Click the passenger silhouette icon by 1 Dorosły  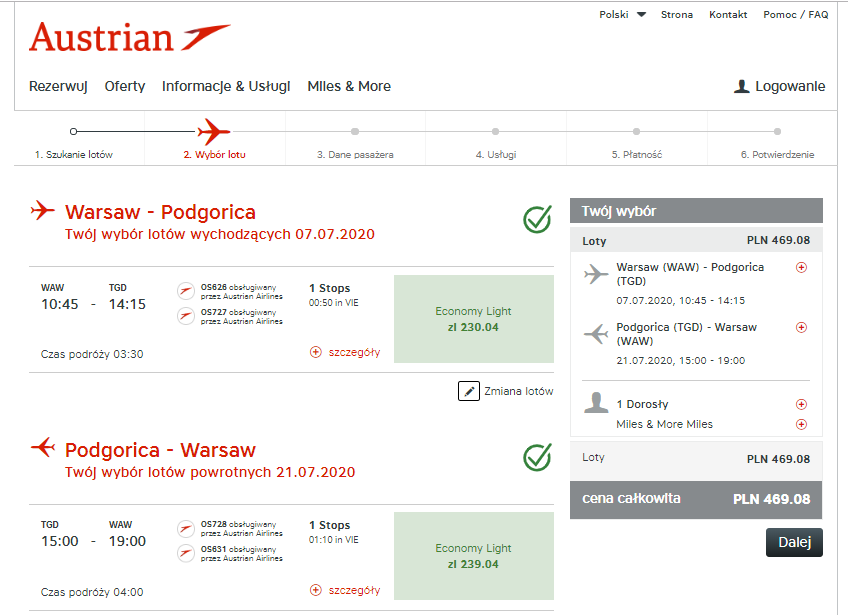pyautogui.click(x=596, y=402)
